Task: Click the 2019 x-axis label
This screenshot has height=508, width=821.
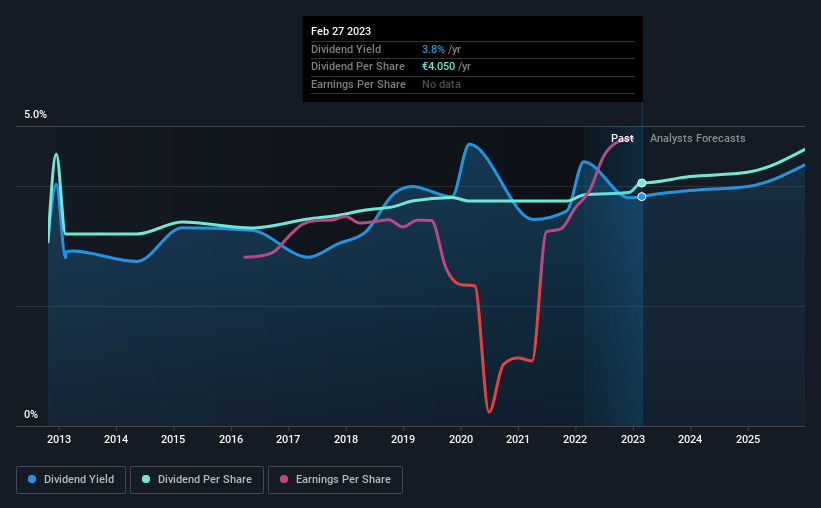Action: (403, 439)
